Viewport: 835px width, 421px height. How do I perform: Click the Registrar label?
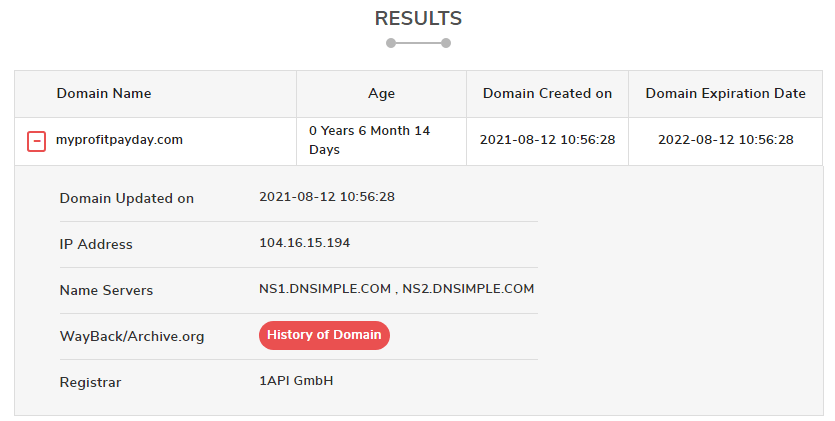coord(91,383)
